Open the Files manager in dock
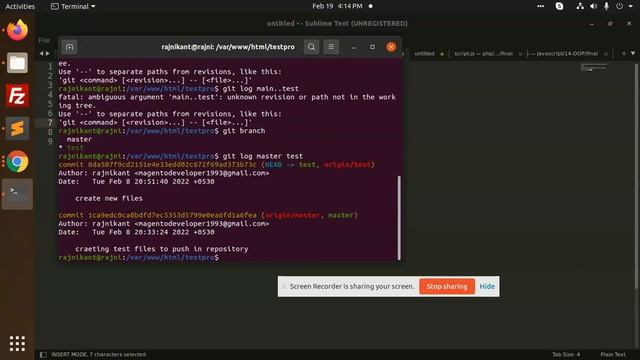The width and height of the screenshot is (640, 360). click(17, 63)
